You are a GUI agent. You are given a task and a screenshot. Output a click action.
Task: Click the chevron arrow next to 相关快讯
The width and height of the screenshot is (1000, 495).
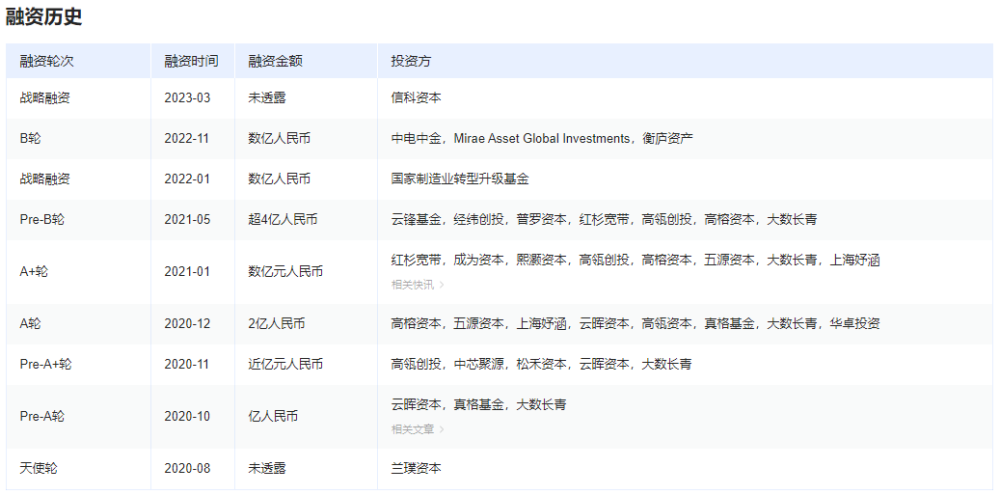tap(441, 284)
